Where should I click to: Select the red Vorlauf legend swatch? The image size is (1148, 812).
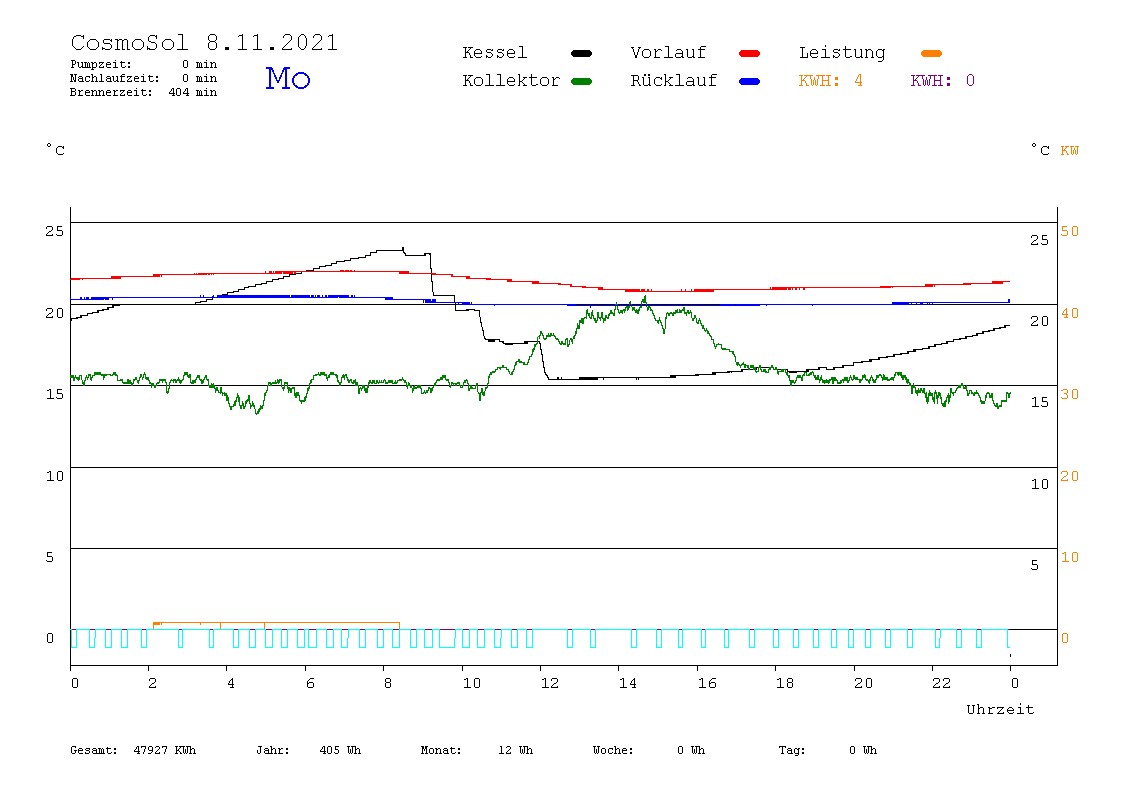click(x=750, y=53)
